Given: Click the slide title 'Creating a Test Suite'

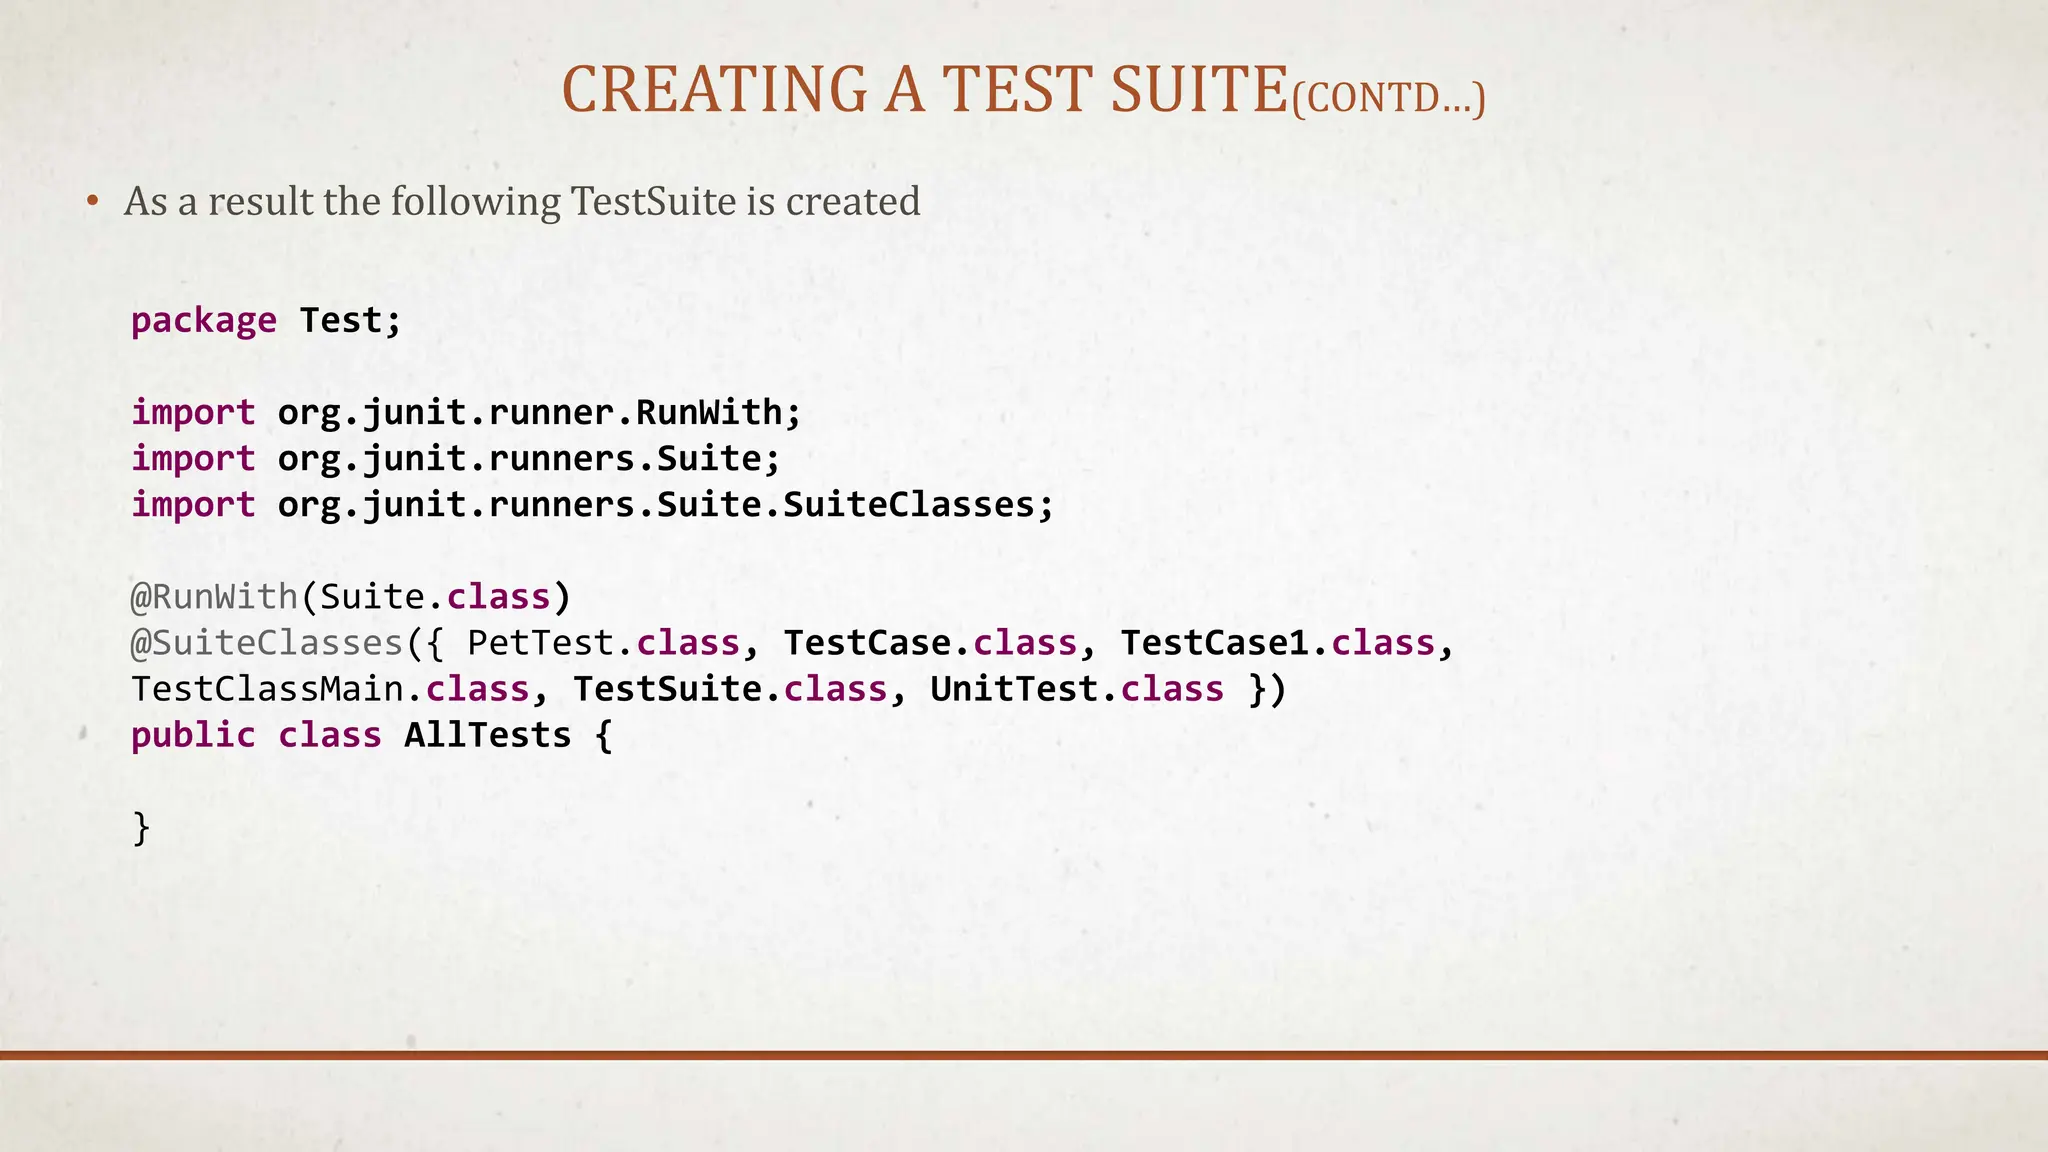Looking at the screenshot, I should [x=924, y=90].
